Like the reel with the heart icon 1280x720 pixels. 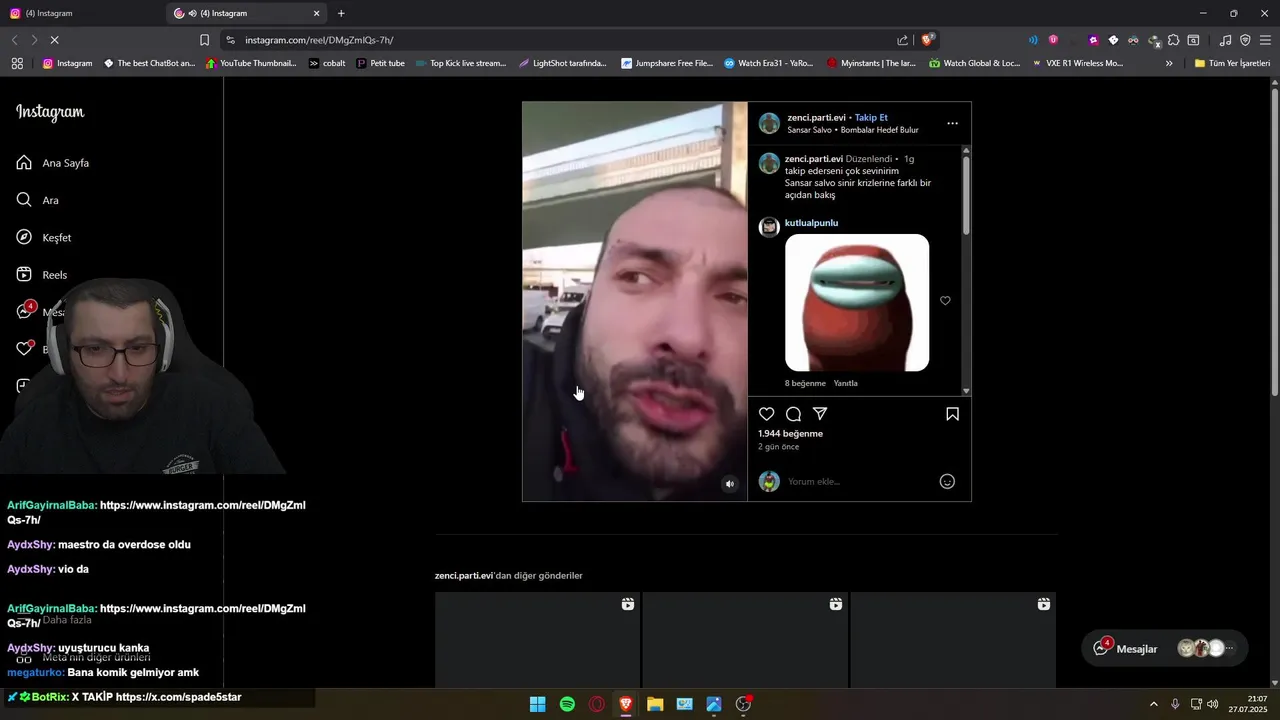click(767, 414)
